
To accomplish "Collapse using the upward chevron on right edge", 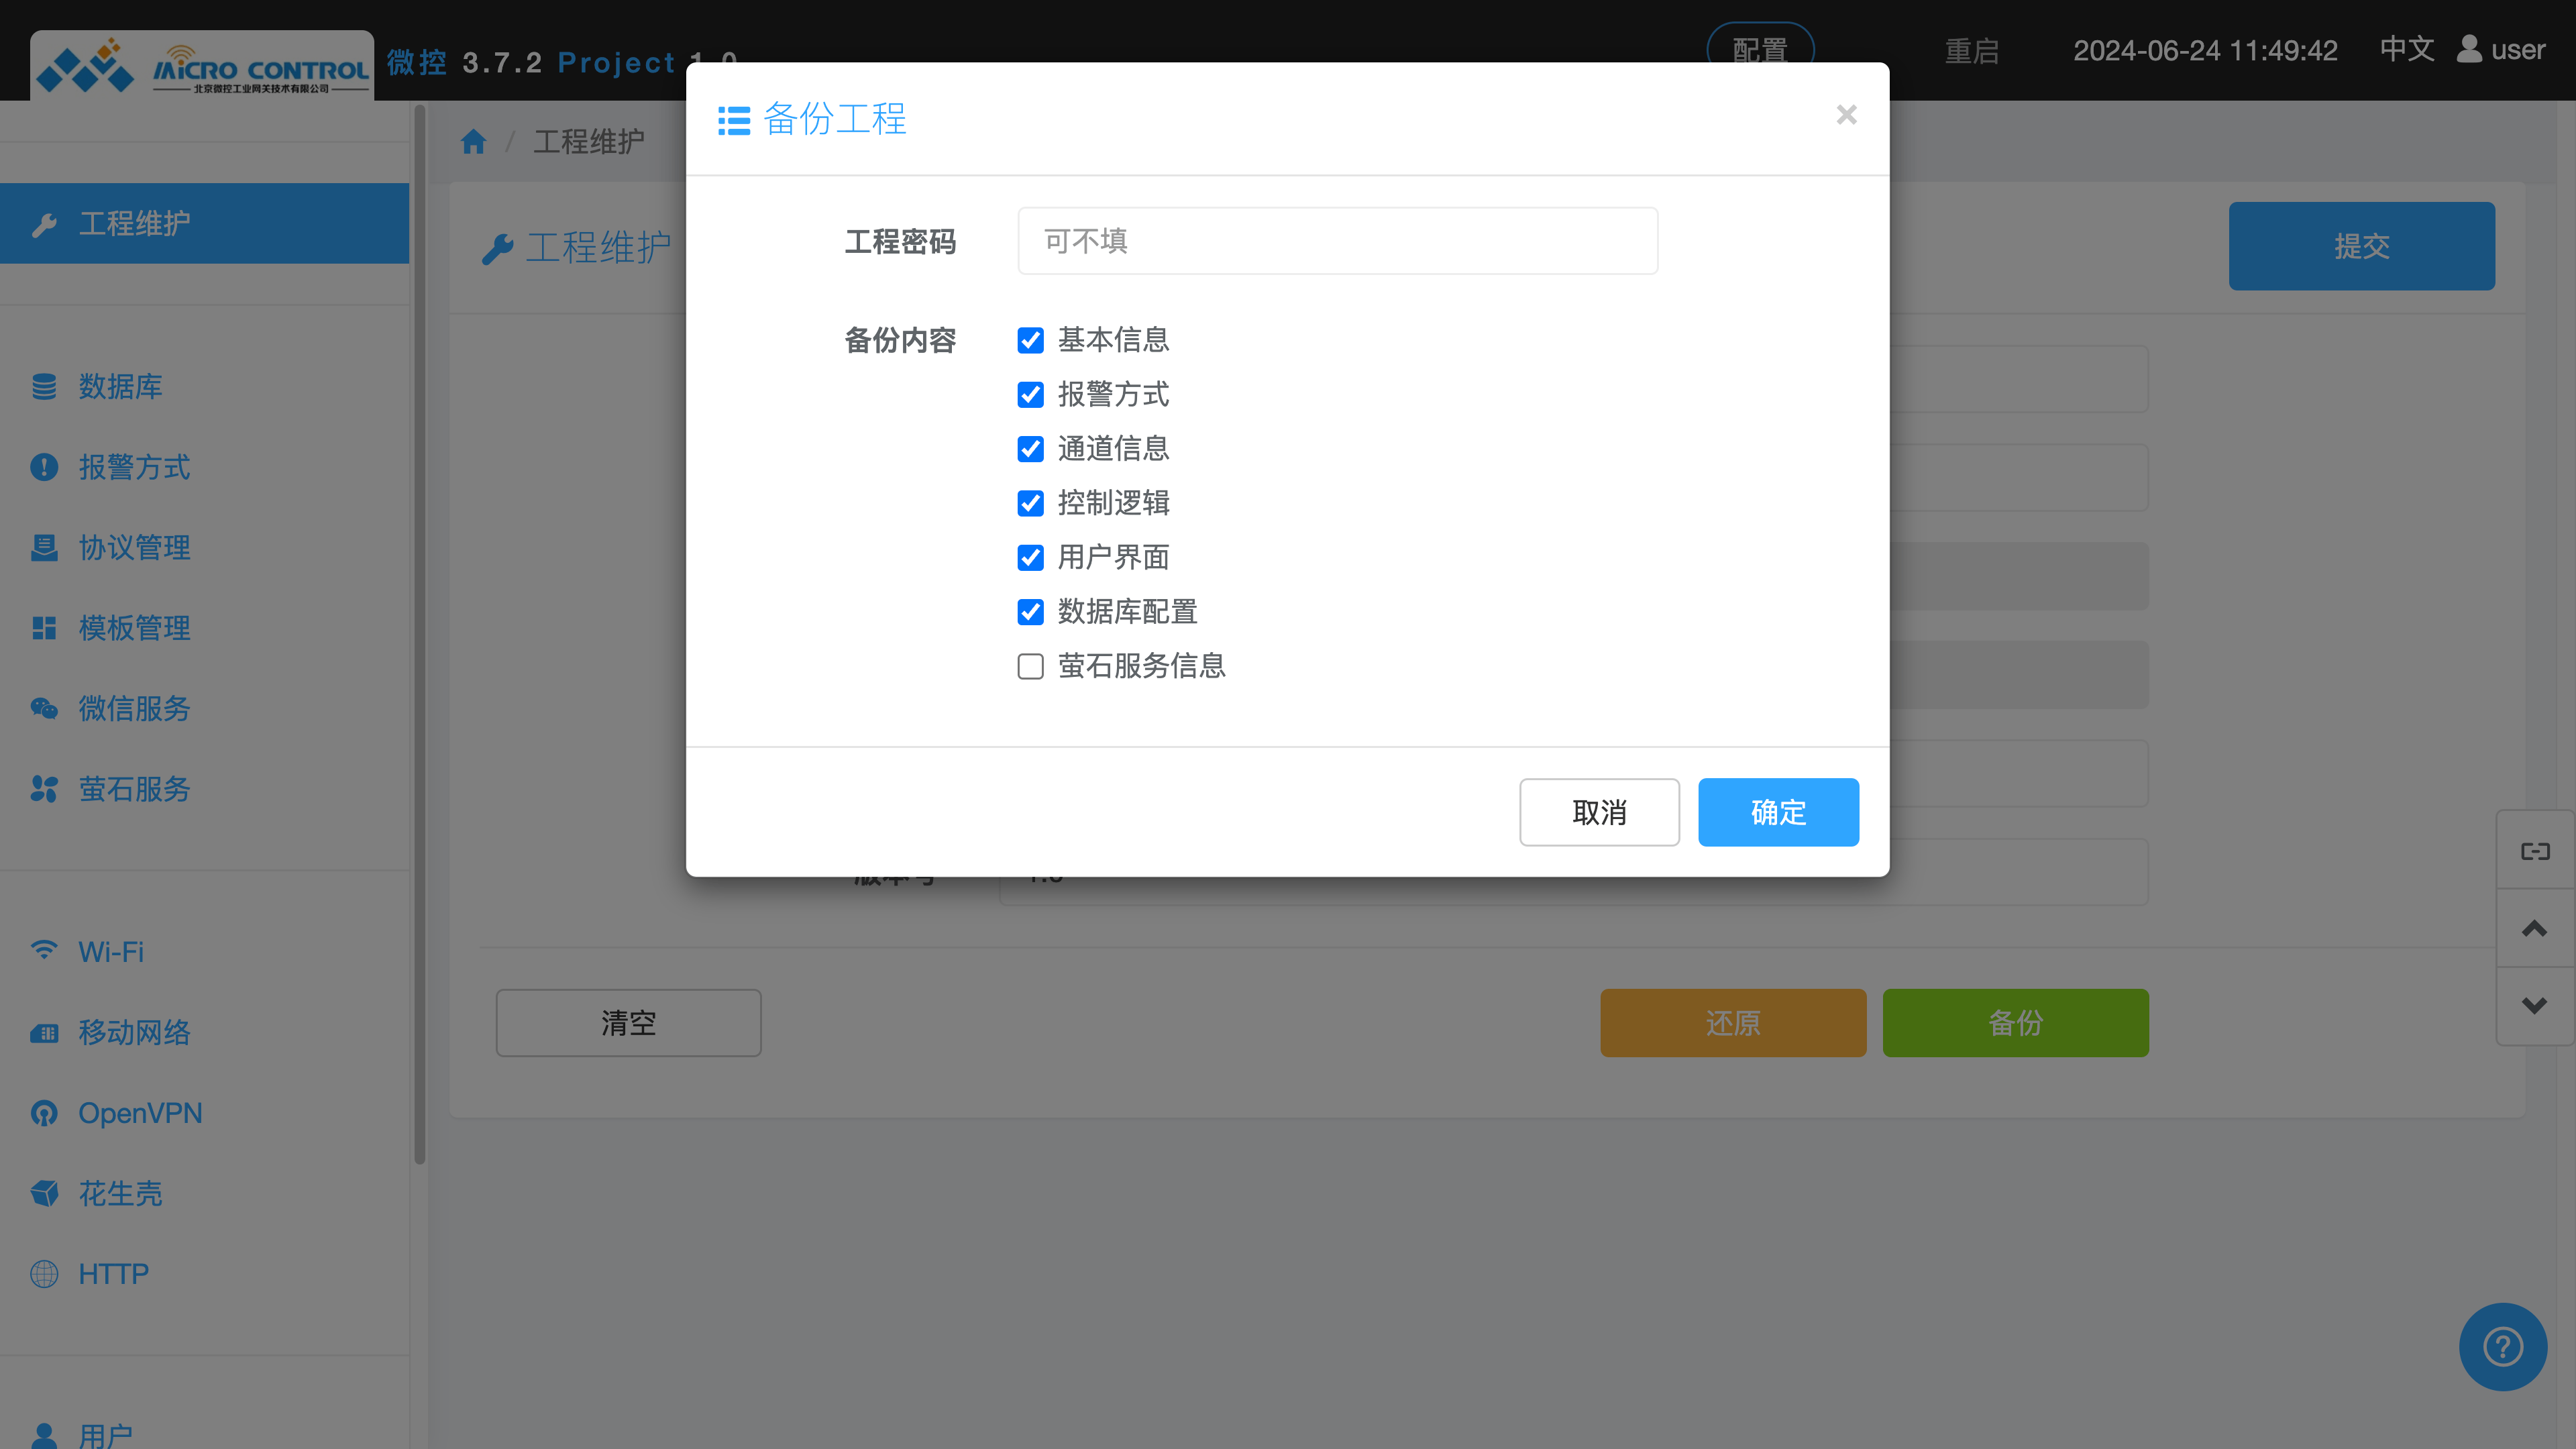I will coord(2535,928).
